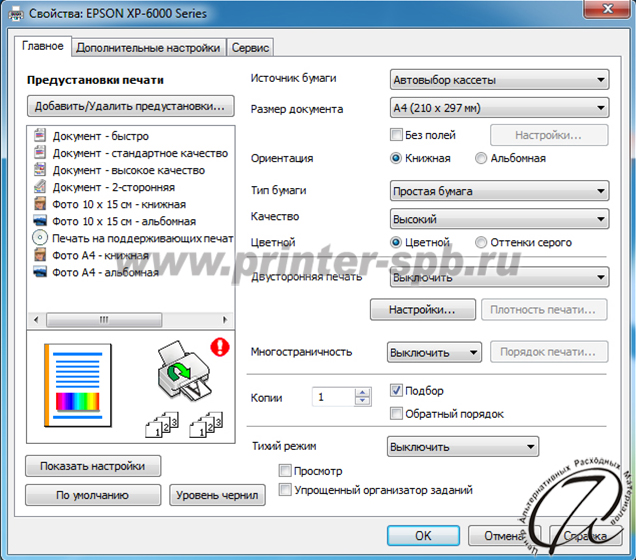The height and width of the screenshot is (560, 636).
Task: Pick the 'Документ - 2-сторонняя' preset
Action: (114, 187)
